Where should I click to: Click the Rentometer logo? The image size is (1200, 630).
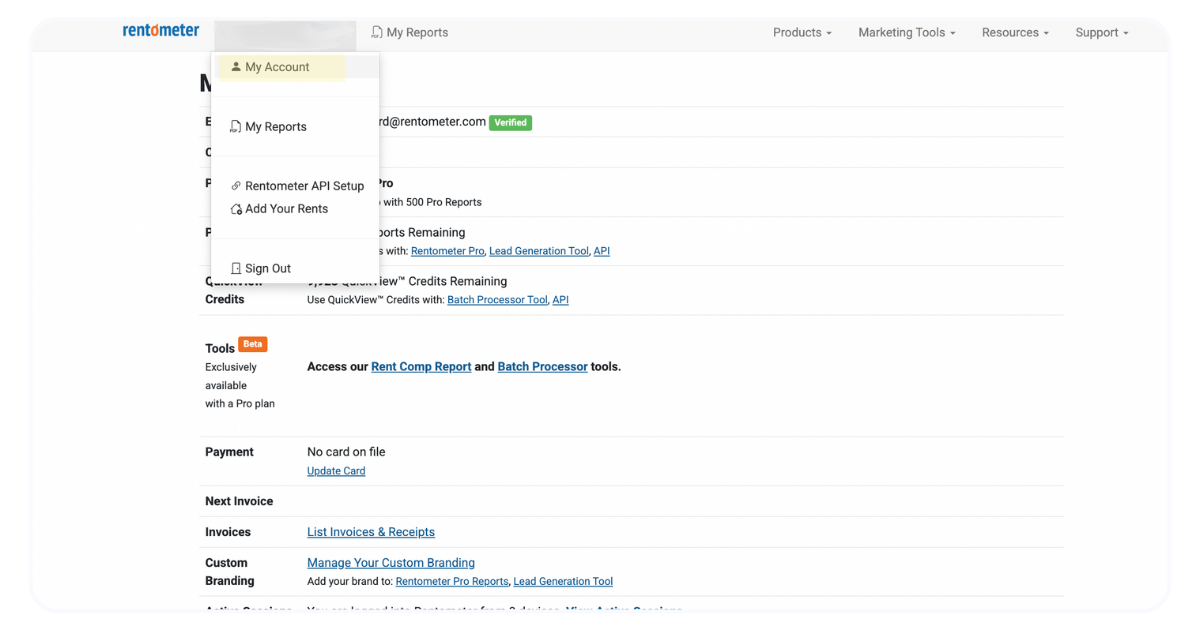[x=161, y=31]
